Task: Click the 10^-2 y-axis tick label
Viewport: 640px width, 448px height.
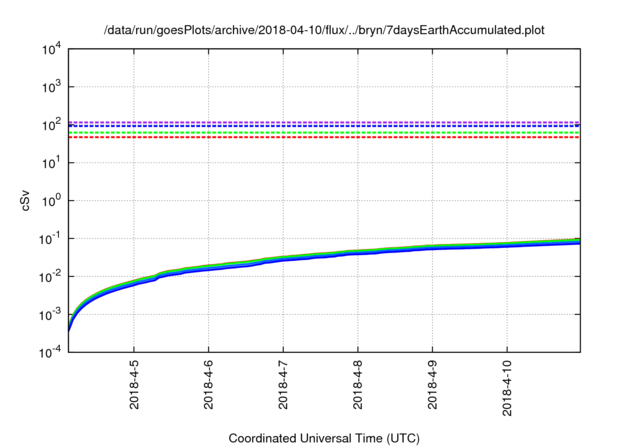Action: (x=49, y=277)
